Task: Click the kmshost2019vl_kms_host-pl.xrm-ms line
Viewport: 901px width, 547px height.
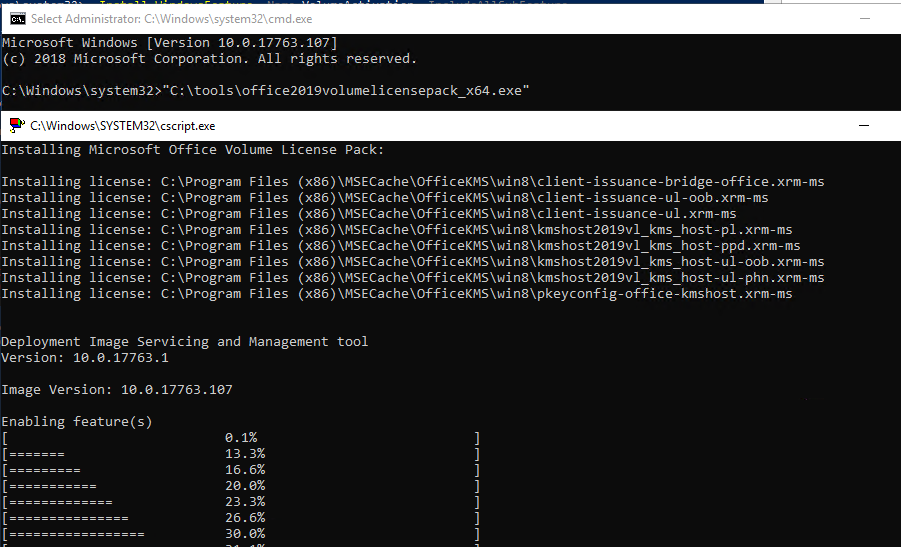Action: [396, 230]
